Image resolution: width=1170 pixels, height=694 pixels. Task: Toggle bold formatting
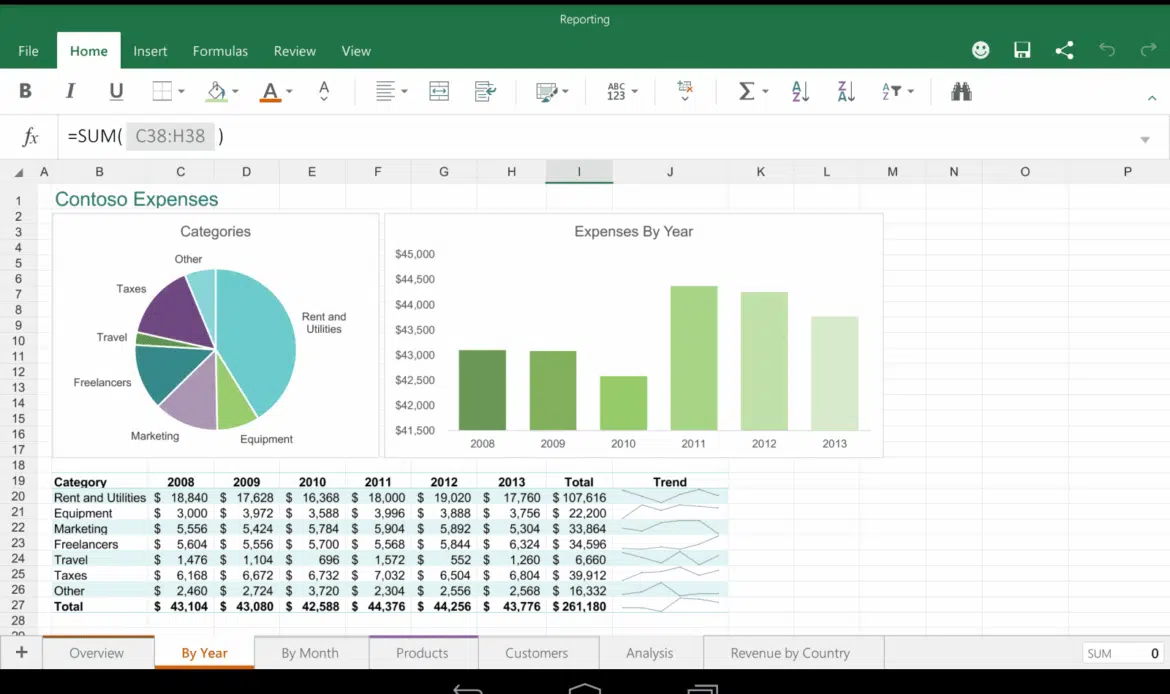coord(25,92)
